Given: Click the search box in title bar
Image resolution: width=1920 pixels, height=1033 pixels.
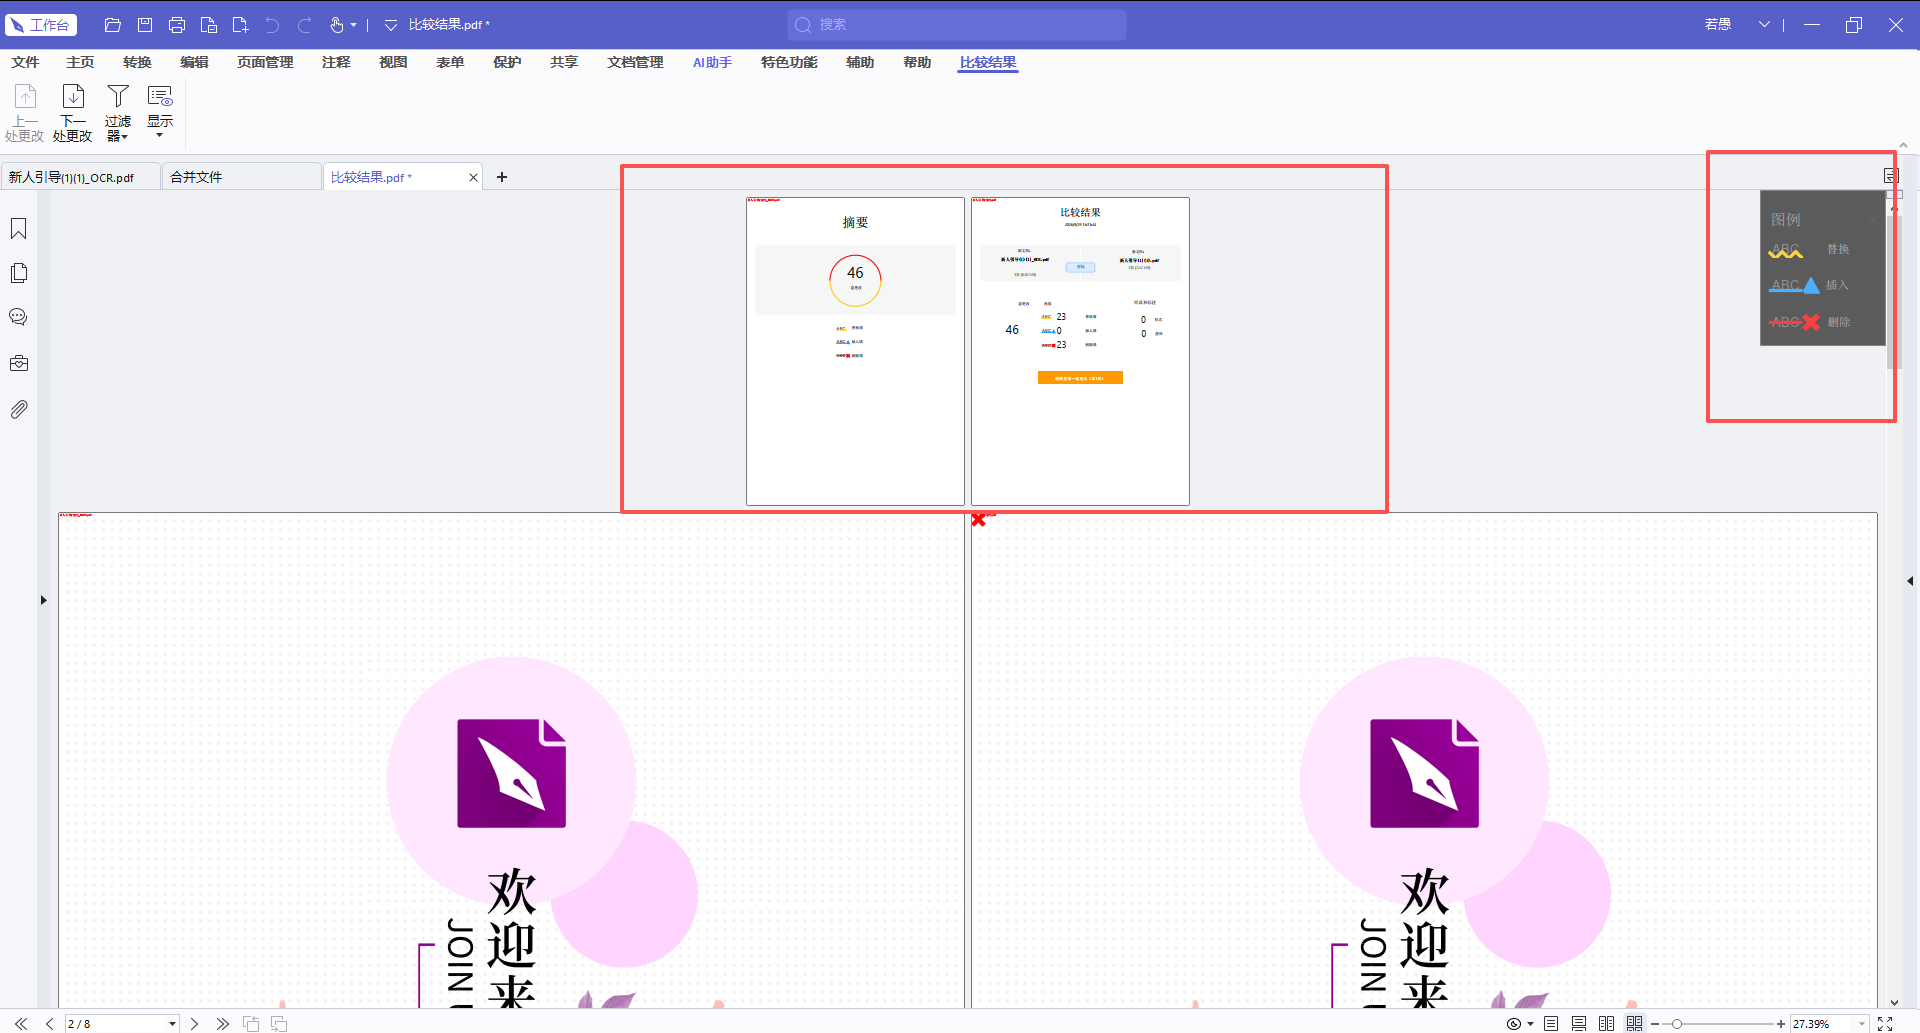Looking at the screenshot, I should click(x=957, y=25).
